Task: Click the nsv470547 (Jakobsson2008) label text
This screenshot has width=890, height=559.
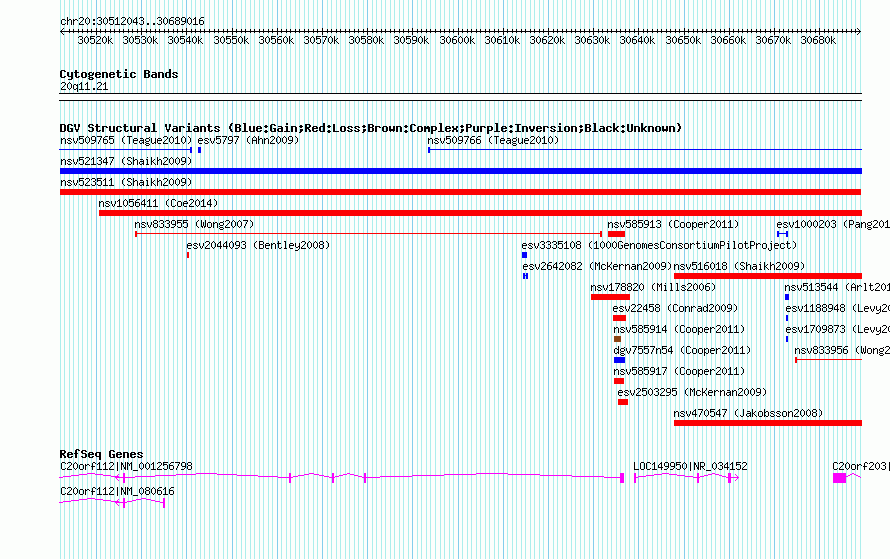Action: pyautogui.click(x=748, y=413)
